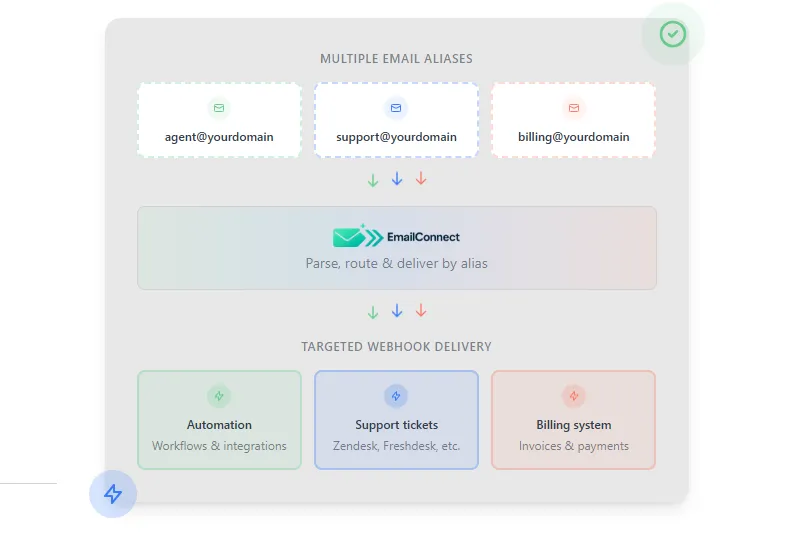789x534 pixels.
Task: Click the blue down arrow below email aliases
Action: point(397,179)
